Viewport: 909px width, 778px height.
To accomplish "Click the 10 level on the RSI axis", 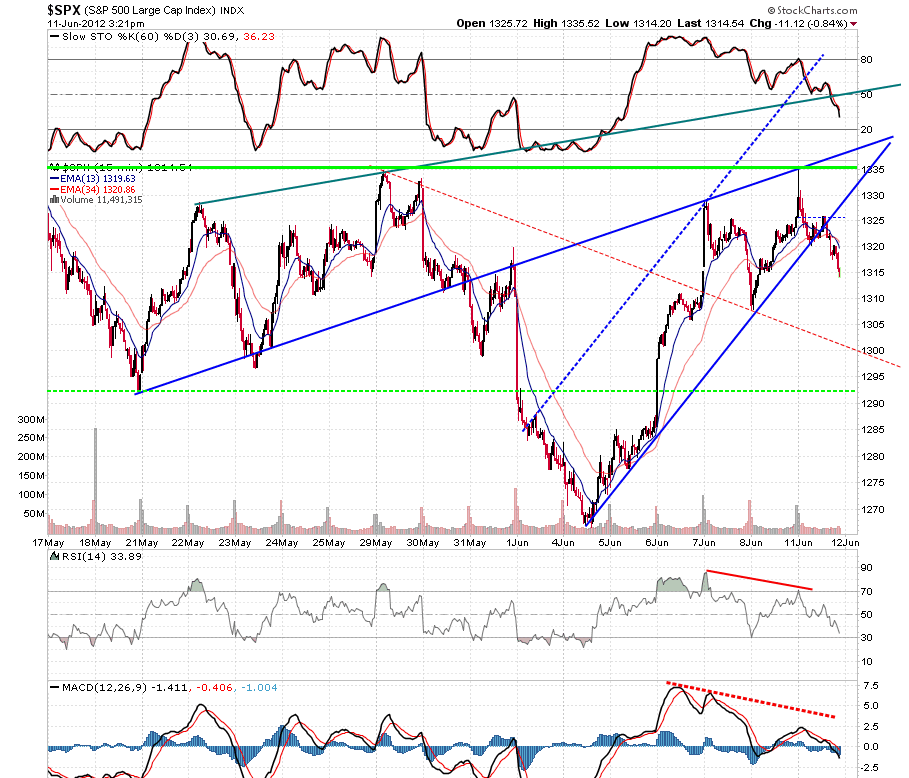I will tap(867, 662).
